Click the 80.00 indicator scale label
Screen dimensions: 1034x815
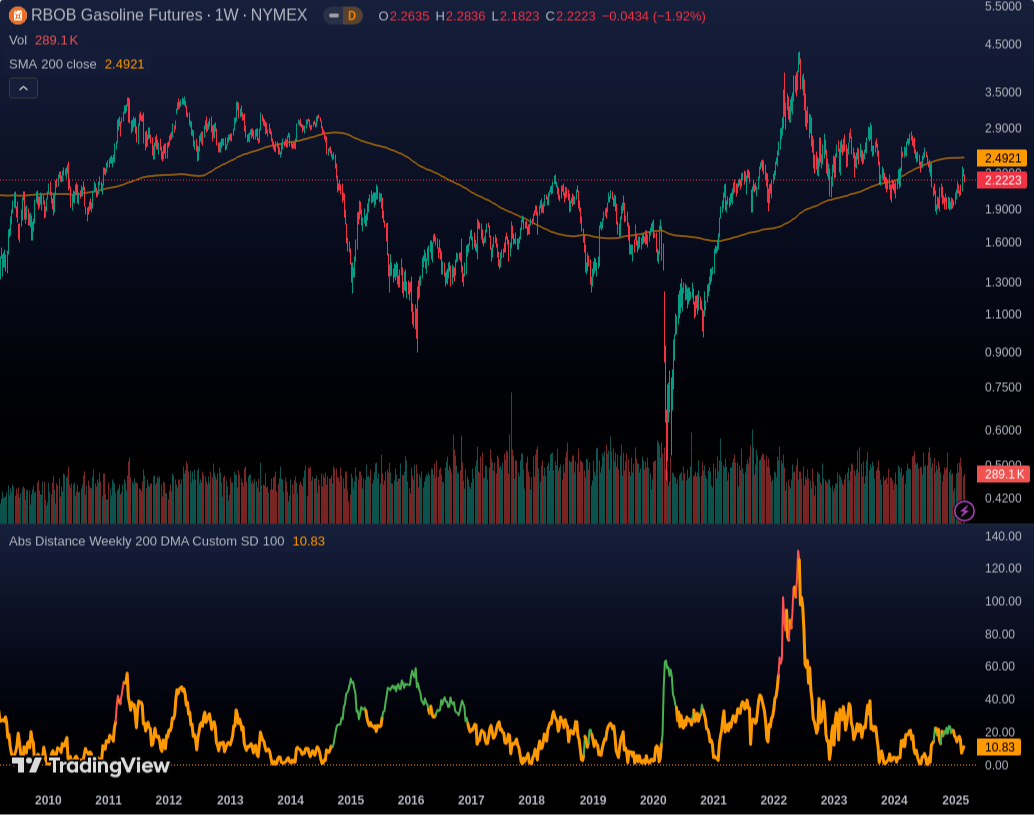(x=1000, y=634)
